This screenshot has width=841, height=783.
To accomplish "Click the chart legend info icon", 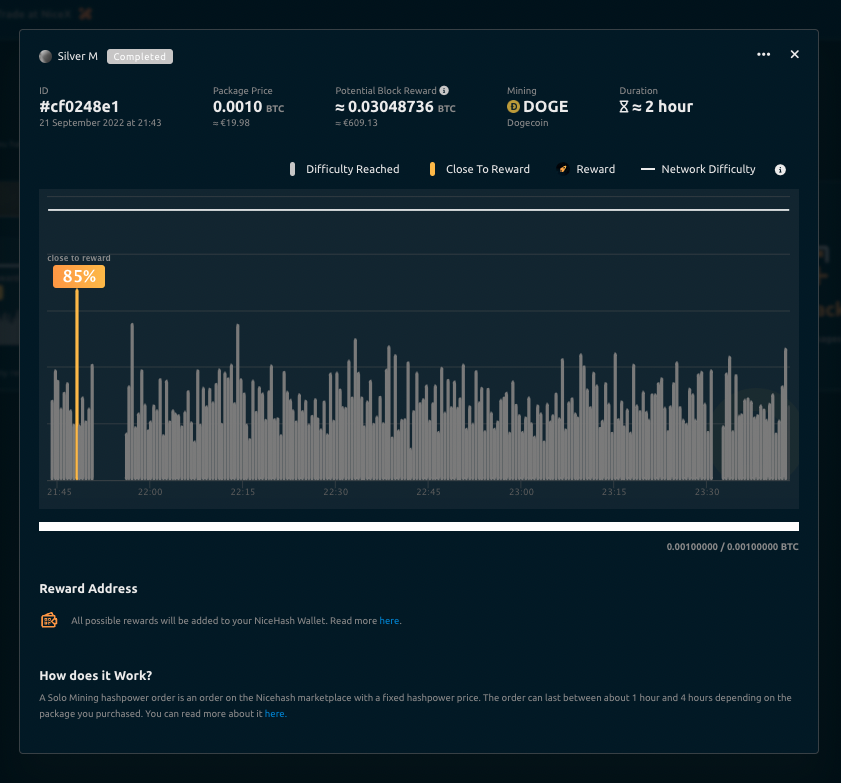I will point(780,170).
